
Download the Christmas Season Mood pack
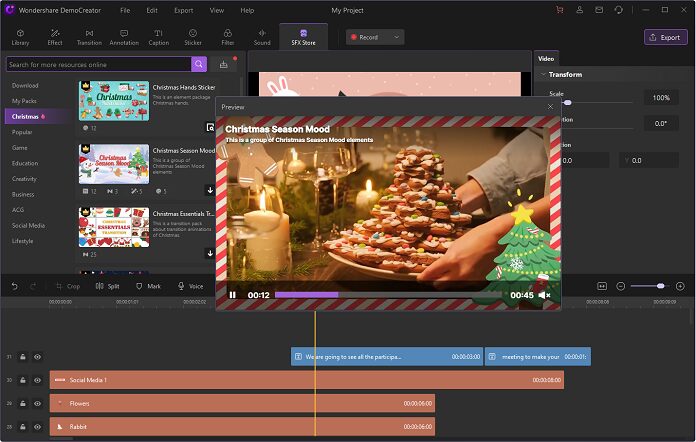[210, 190]
